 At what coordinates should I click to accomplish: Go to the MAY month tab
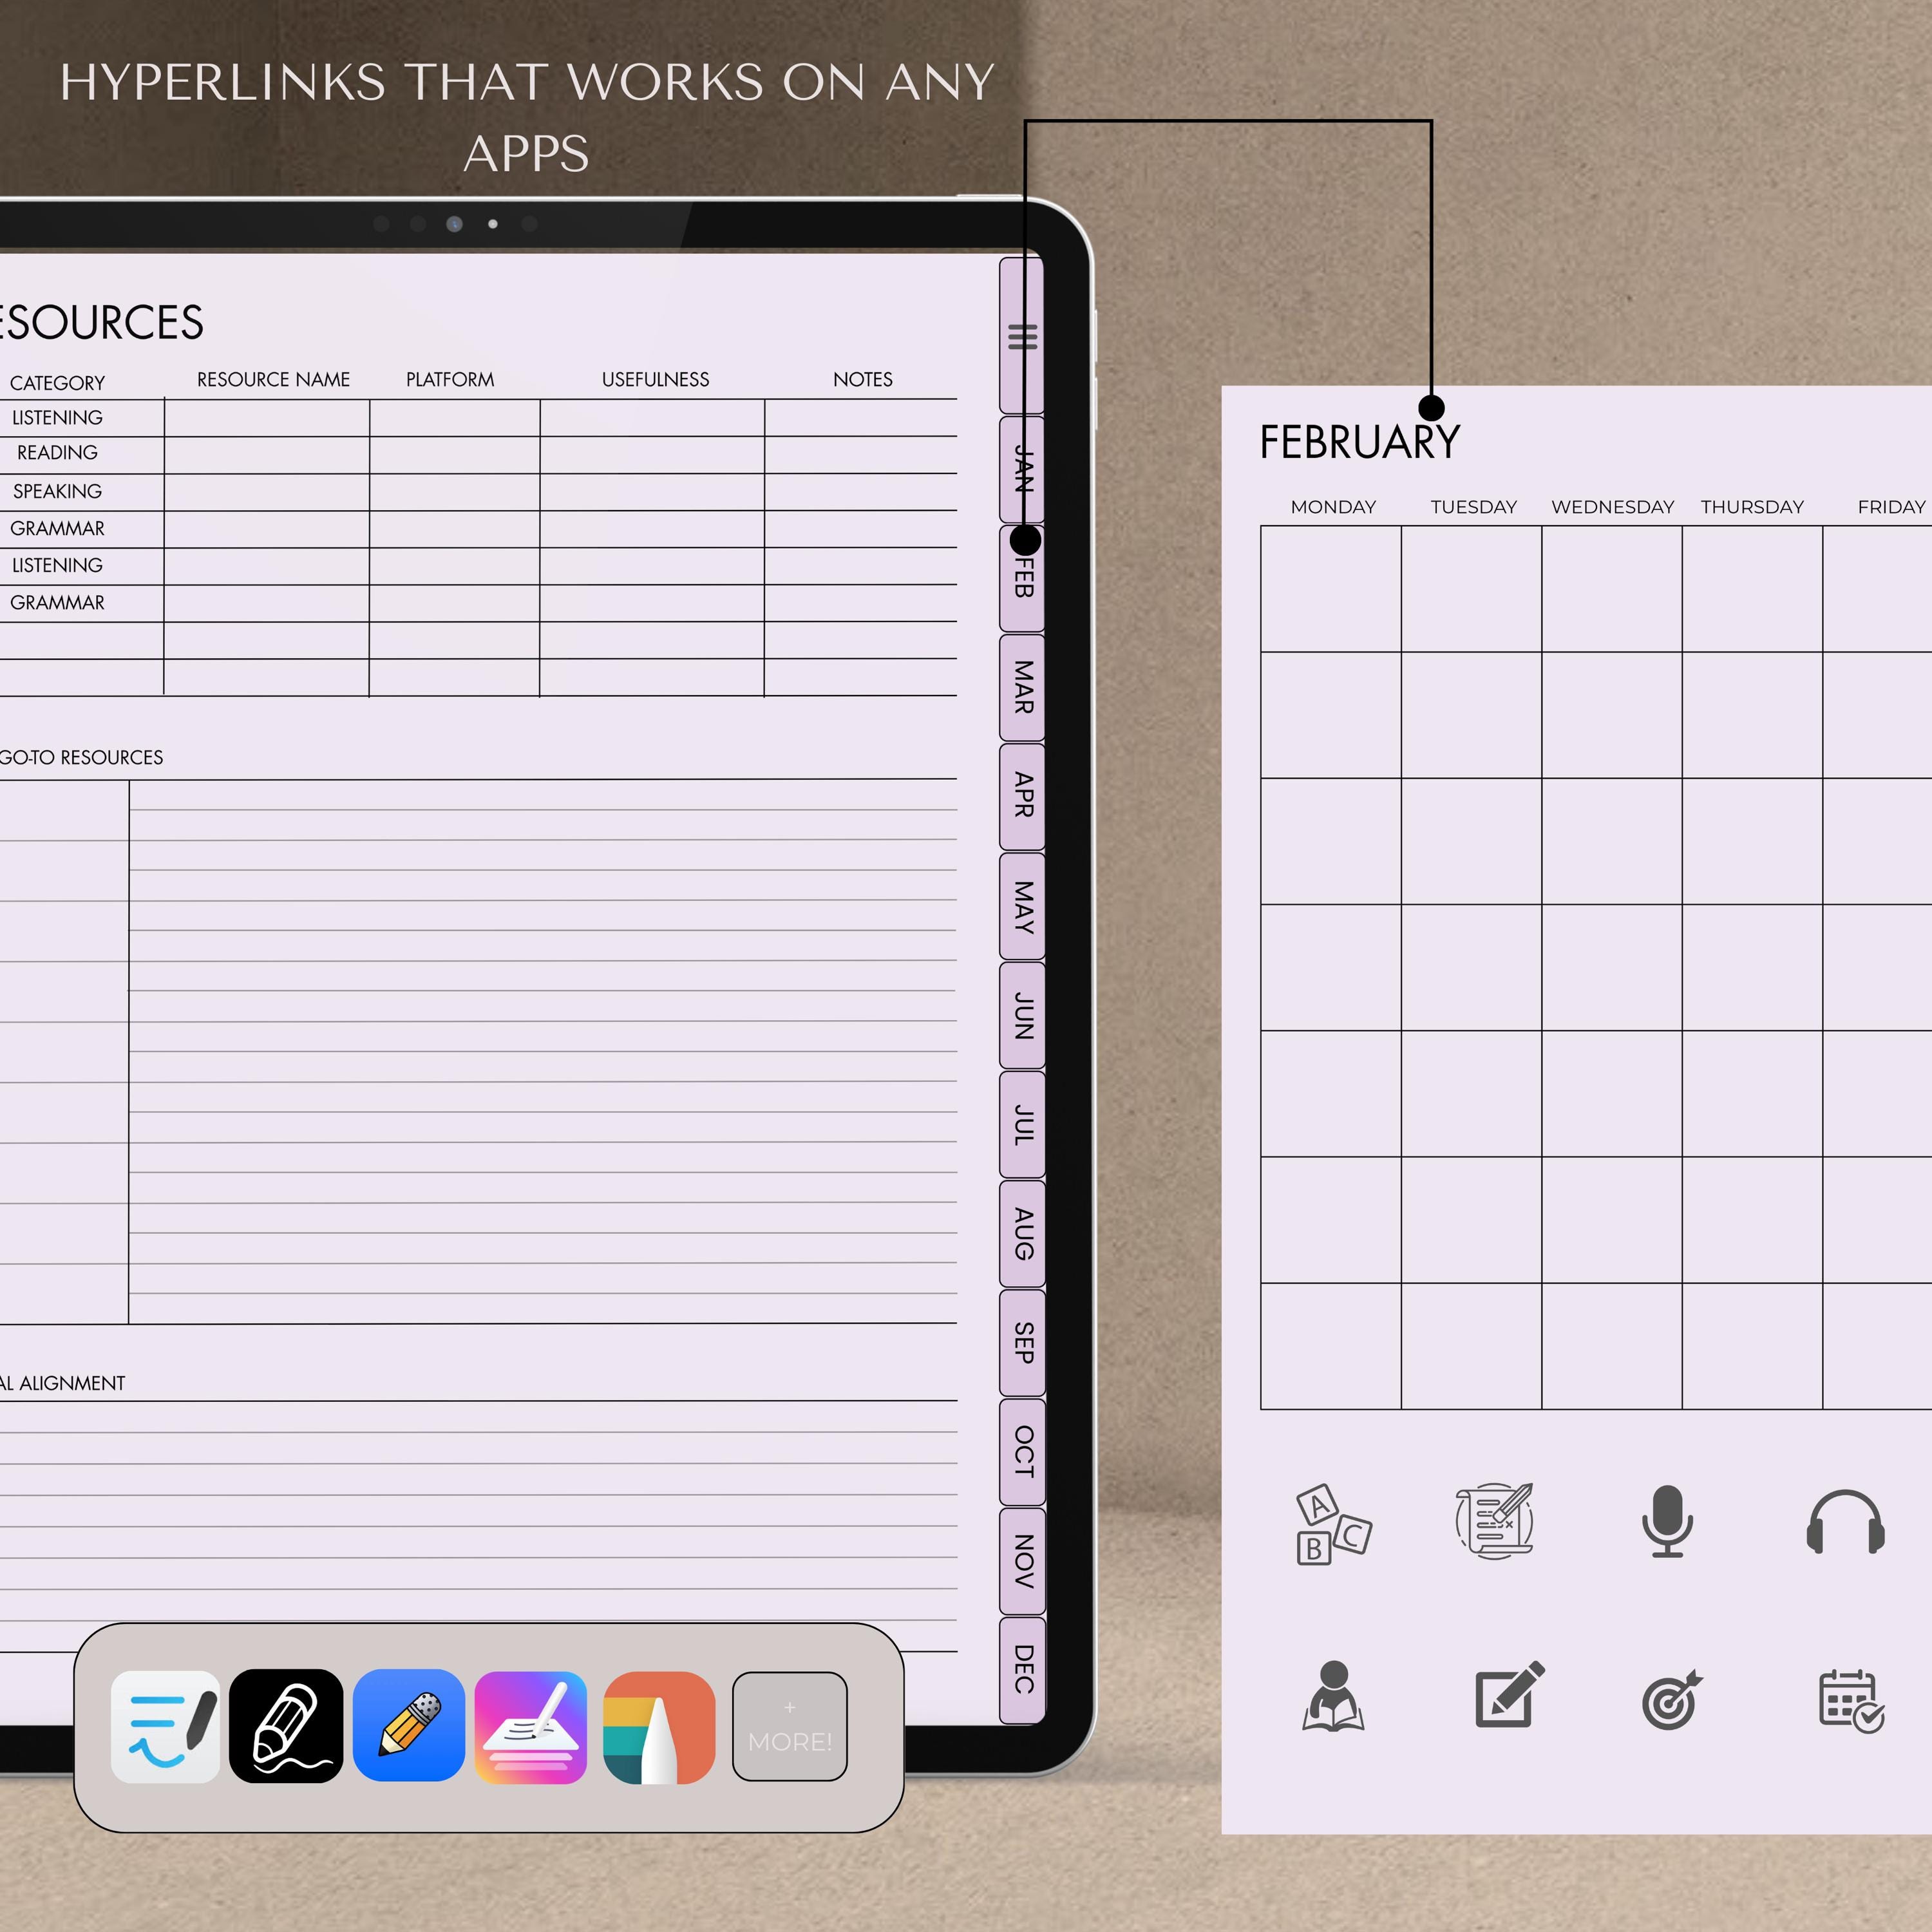pyautogui.click(x=1022, y=906)
